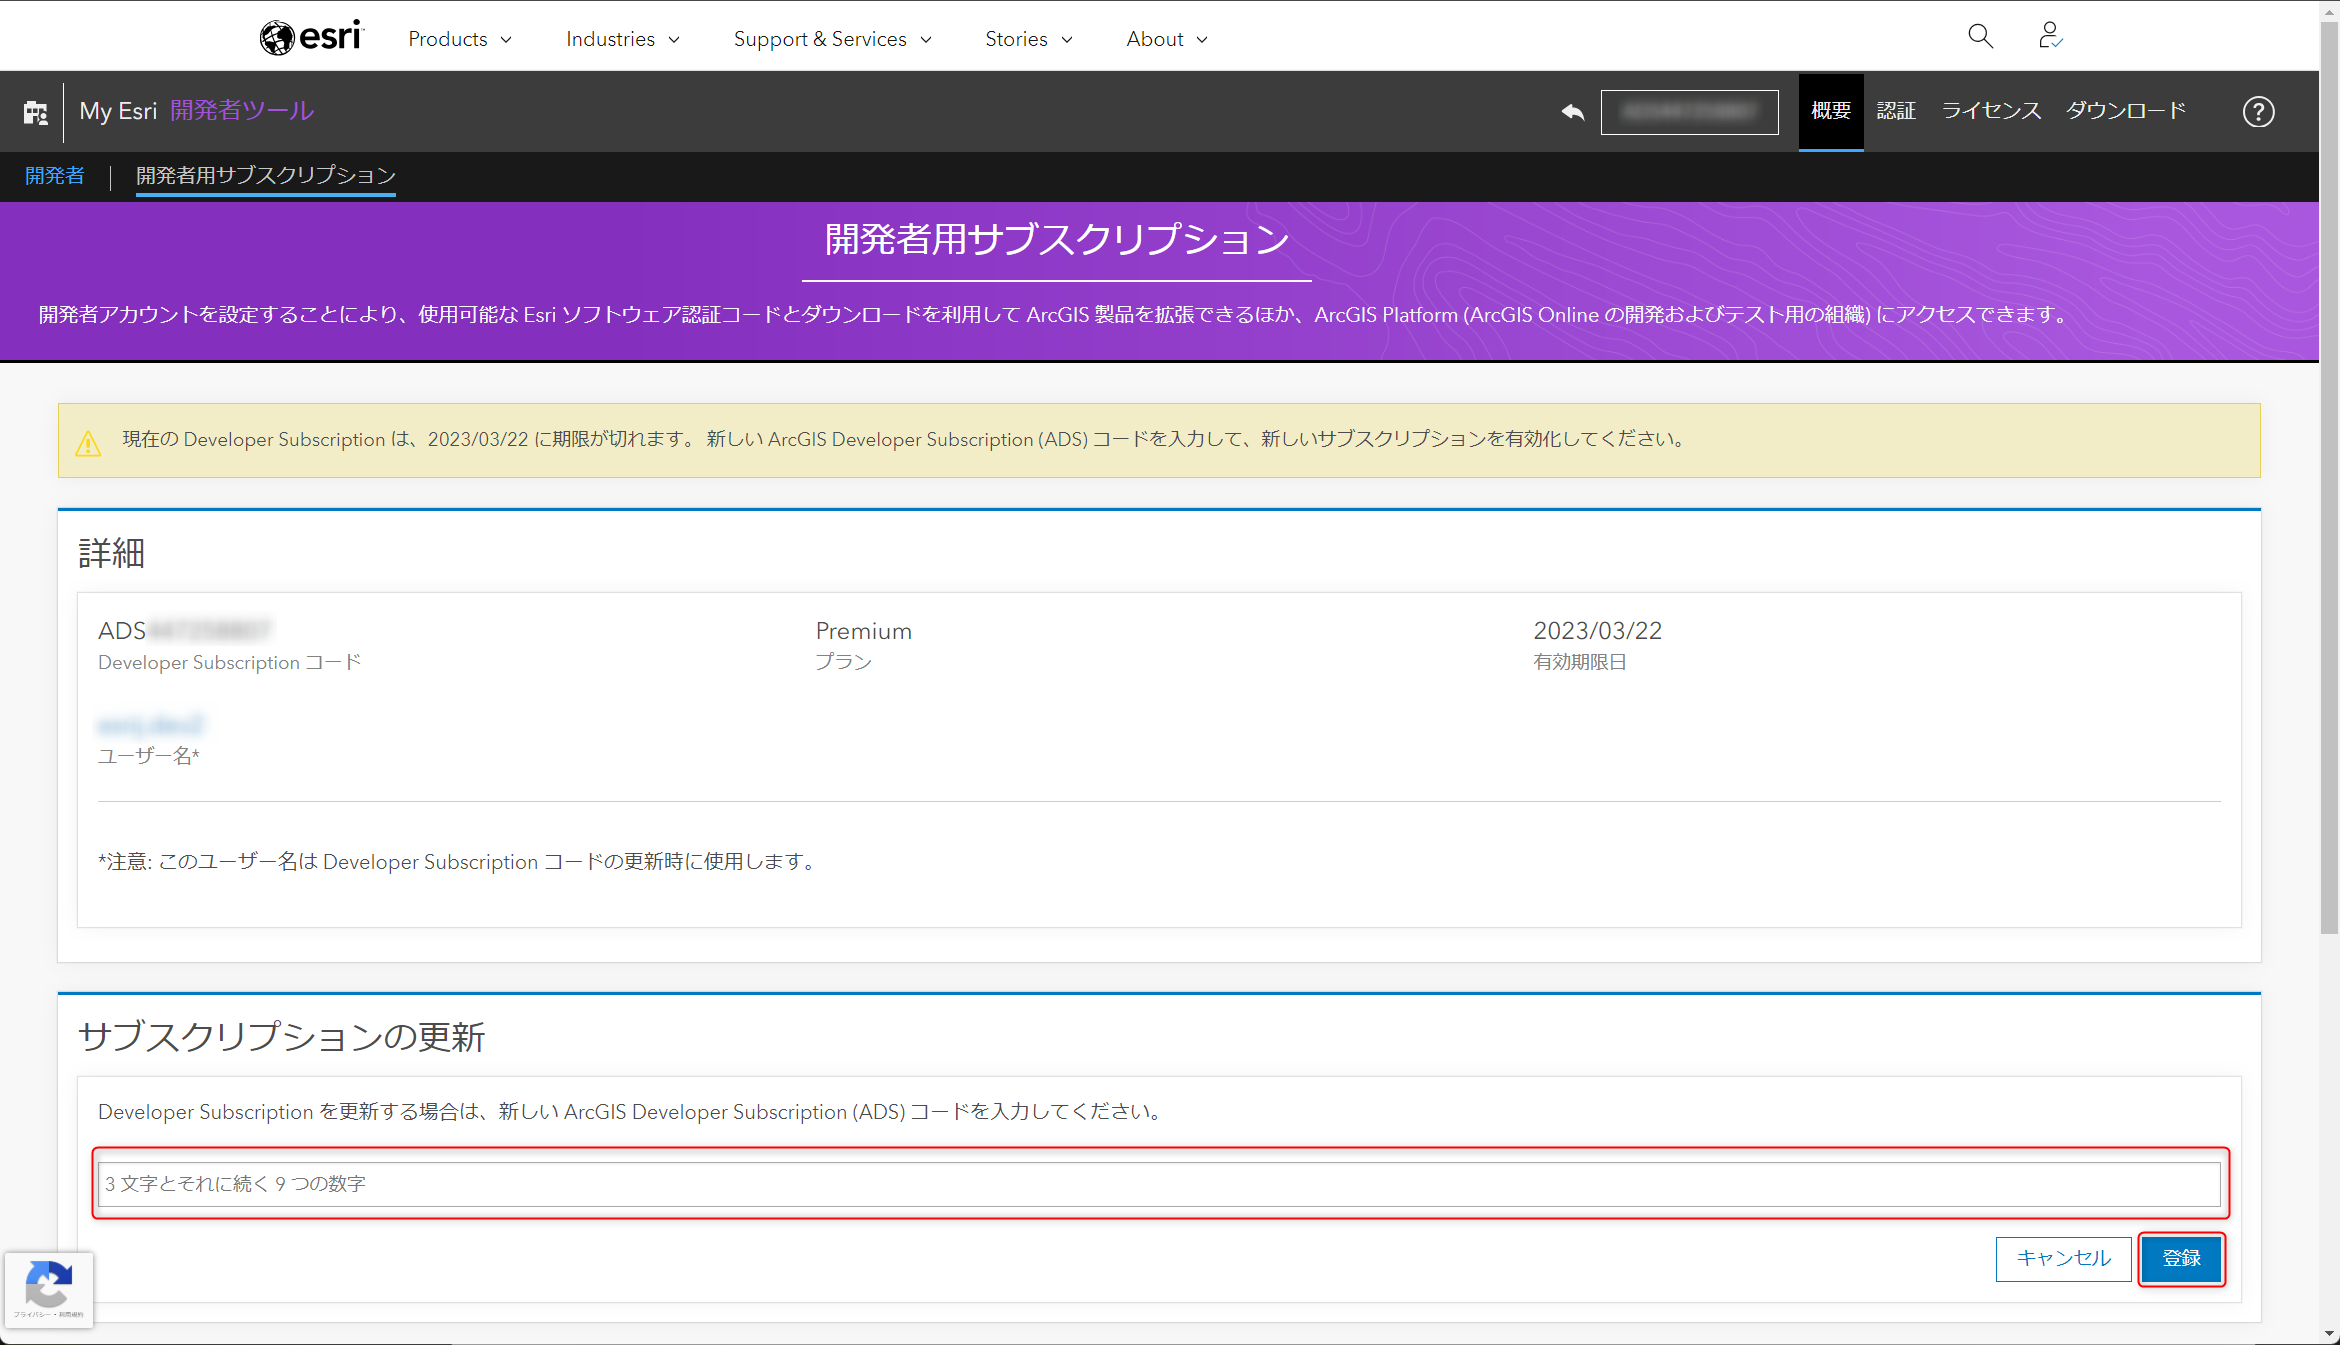This screenshot has height=1345, width=2340.
Task: Click the back reply arrow icon
Action: click(1572, 111)
